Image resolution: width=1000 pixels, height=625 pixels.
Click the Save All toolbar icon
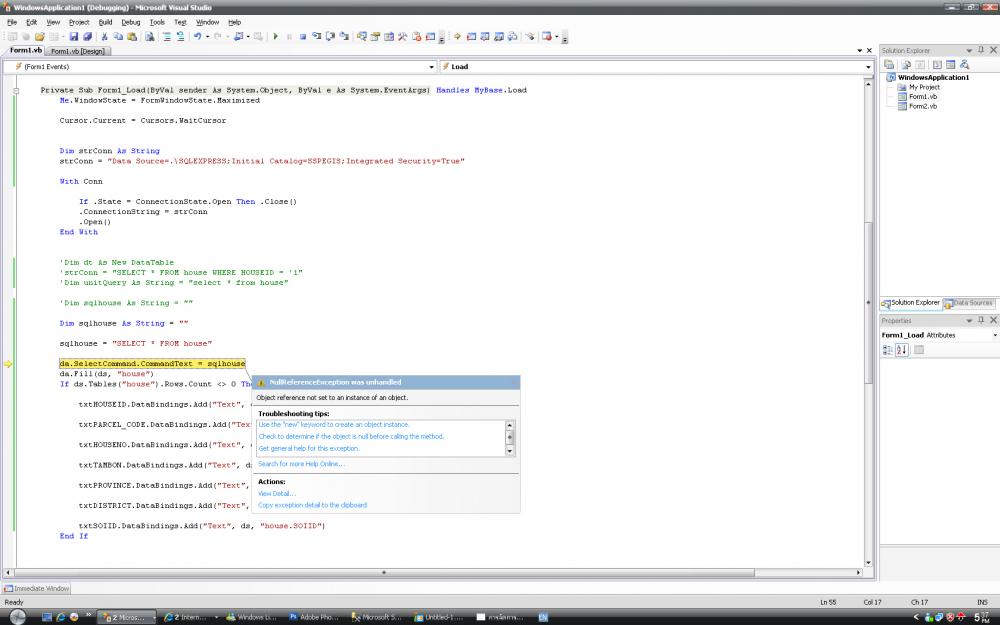87,37
